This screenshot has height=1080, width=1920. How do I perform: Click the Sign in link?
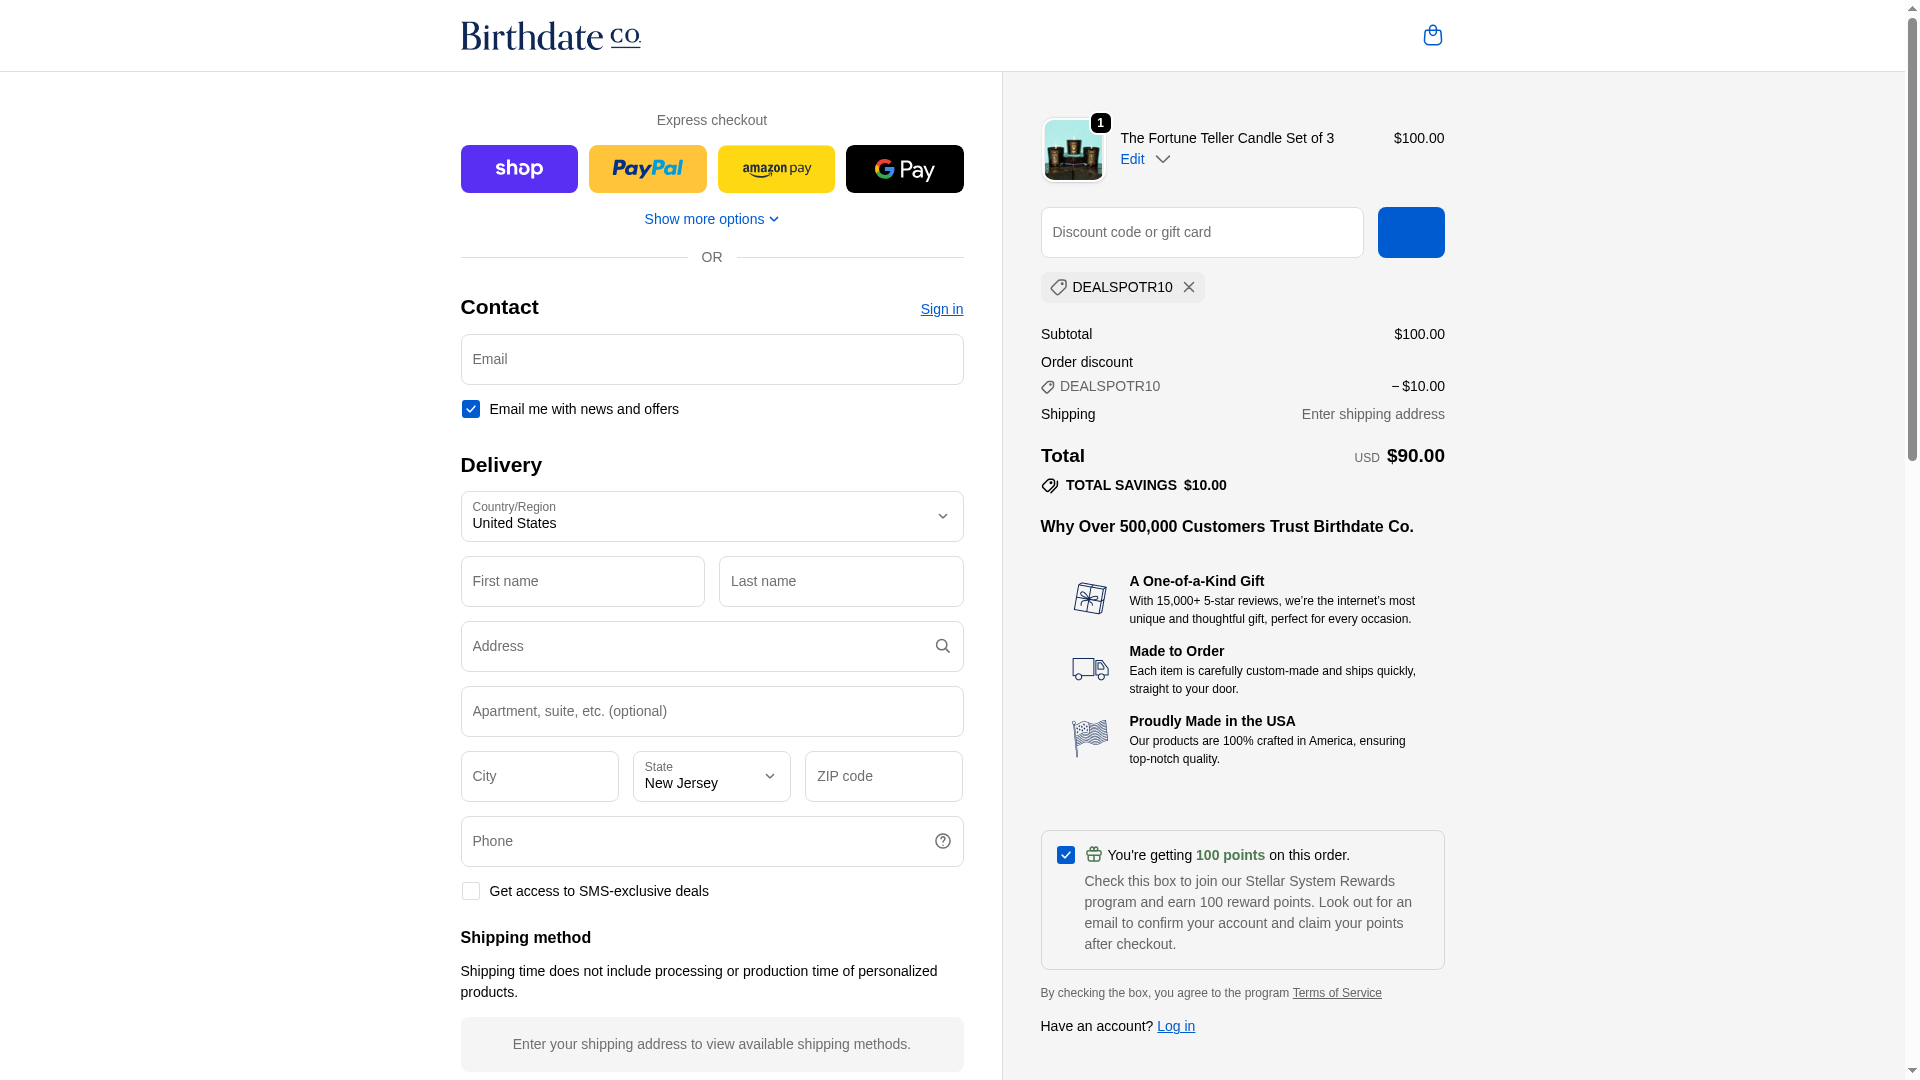pyautogui.click(x=941, y=309)
